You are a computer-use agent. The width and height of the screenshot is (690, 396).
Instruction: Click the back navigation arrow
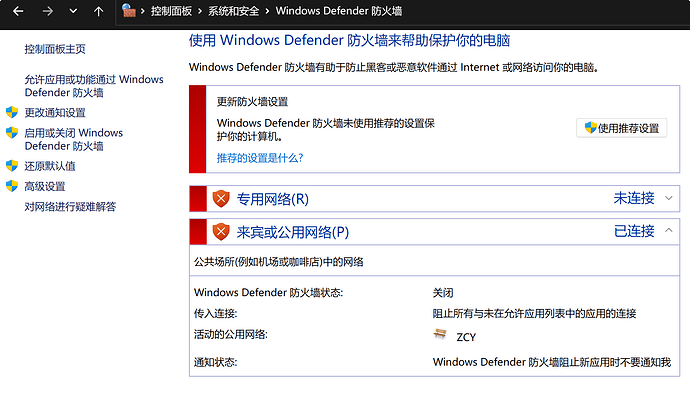pos(18,11)
